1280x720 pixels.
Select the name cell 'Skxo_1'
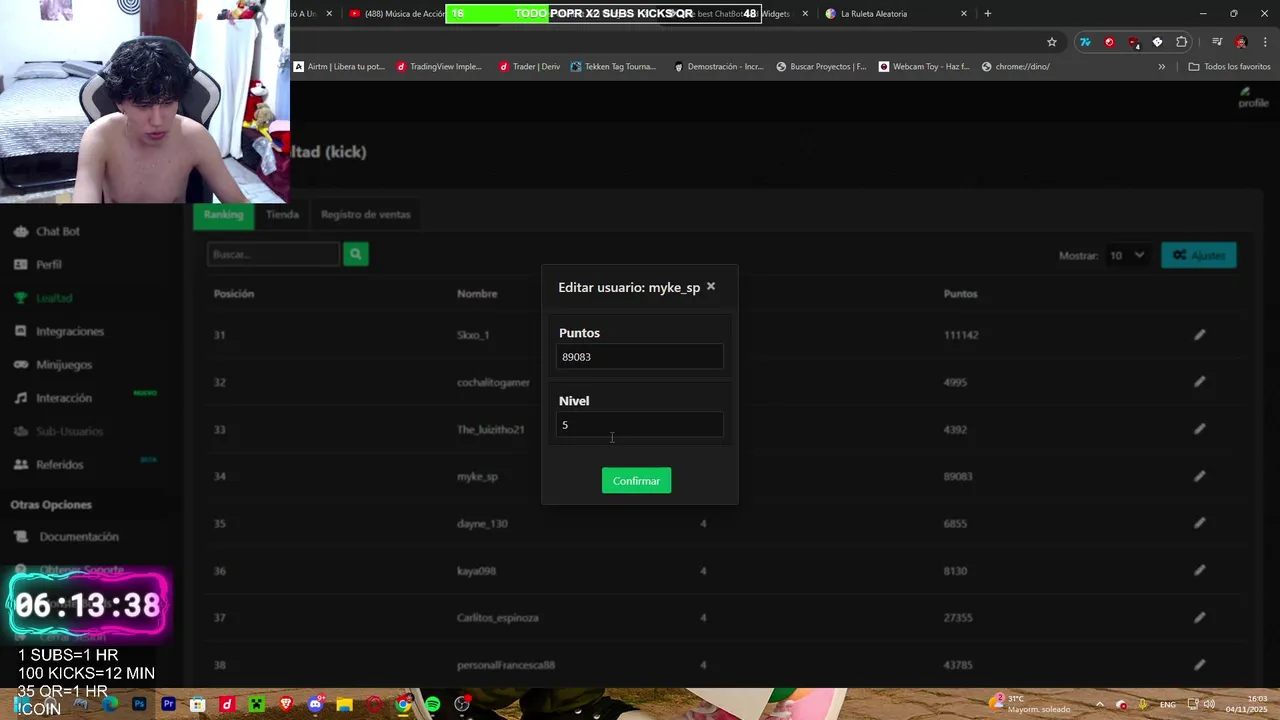click(473, 335)
